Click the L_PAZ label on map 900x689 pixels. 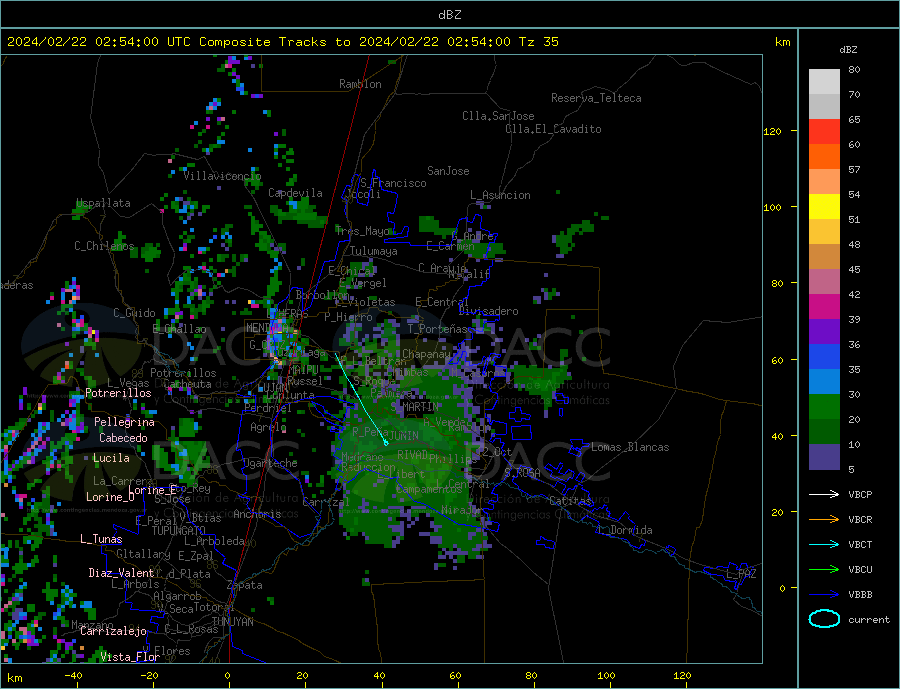coord(742,574)
